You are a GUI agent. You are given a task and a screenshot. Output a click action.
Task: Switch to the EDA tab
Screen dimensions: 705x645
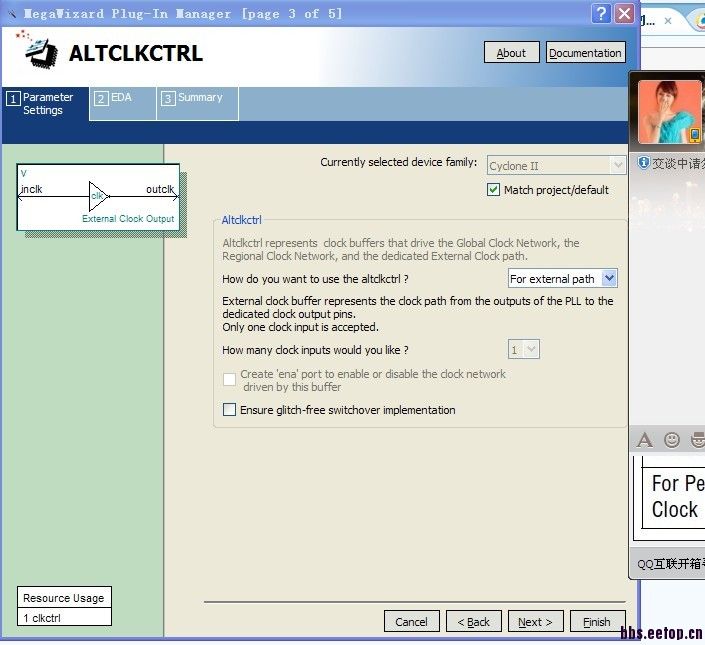pos(123,104)
